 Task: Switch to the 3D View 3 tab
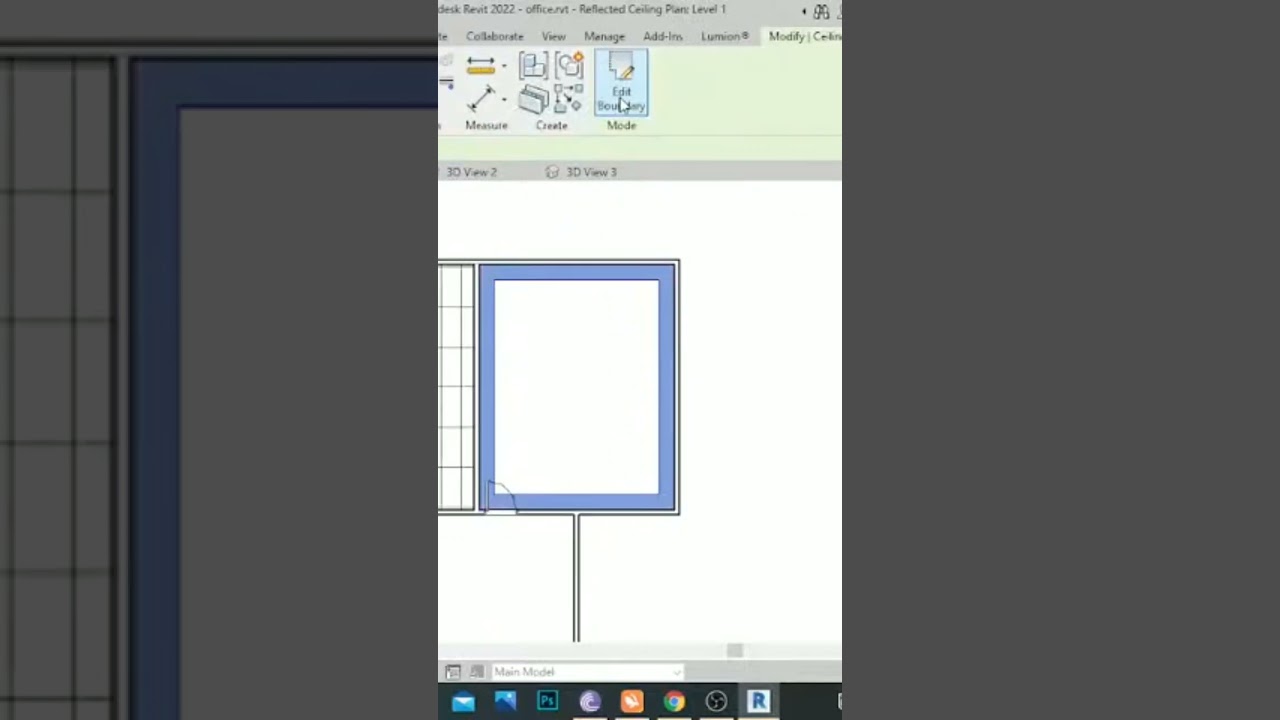click(591, 172)
